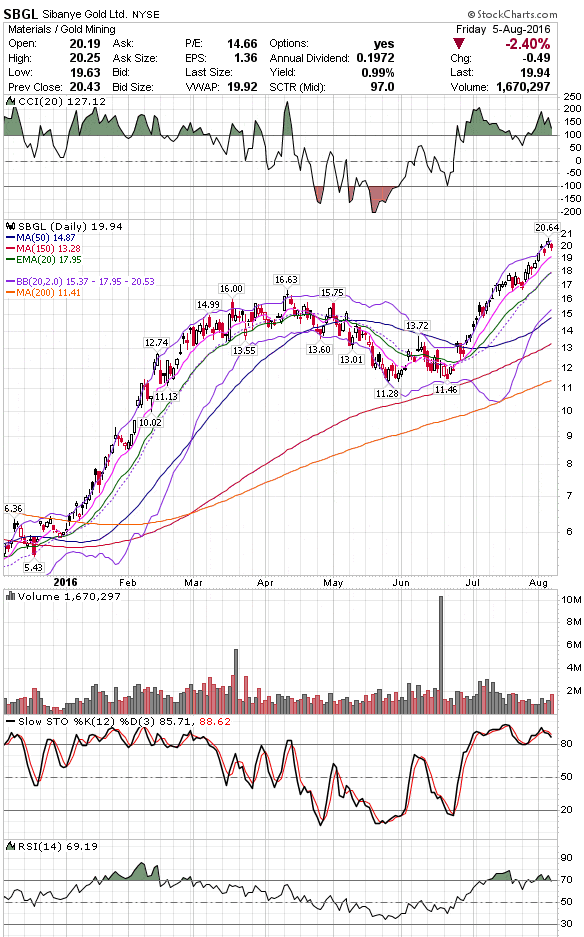Click the High value 20.25
Screen dimensions: 584x937
pos(85,58)
